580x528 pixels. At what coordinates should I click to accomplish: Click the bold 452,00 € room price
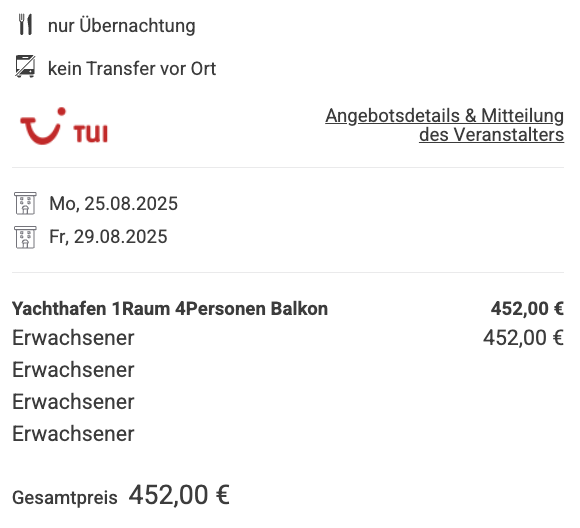(x=527, y=309)
